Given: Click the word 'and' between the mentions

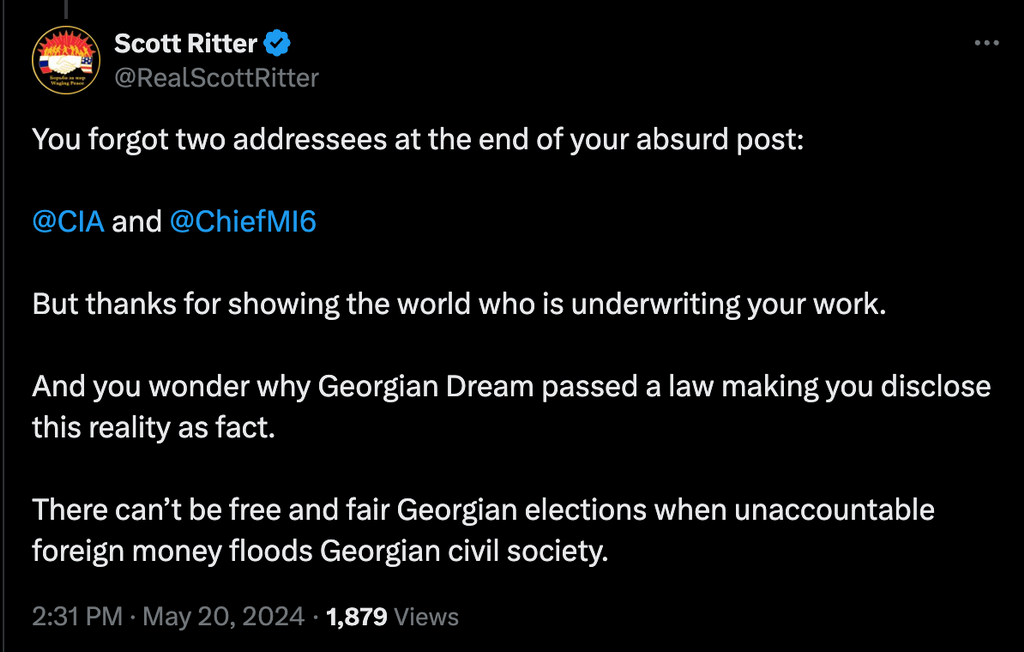Looking at the screenshot, I should point(137,221).
